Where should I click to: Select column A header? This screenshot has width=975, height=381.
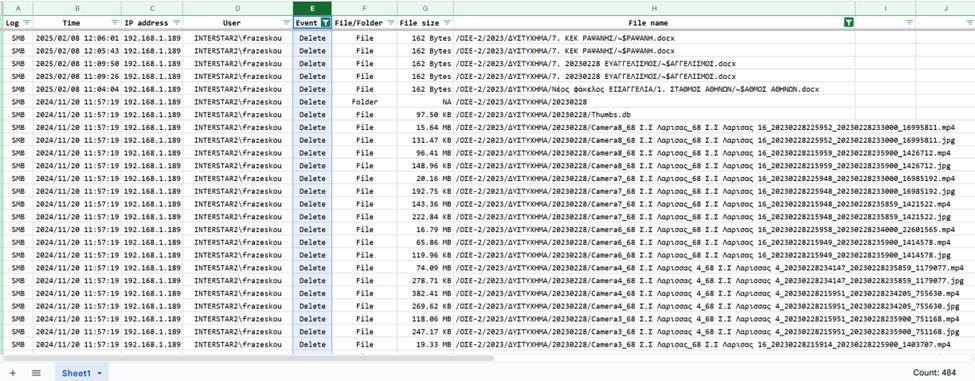(x=18, y=8)
